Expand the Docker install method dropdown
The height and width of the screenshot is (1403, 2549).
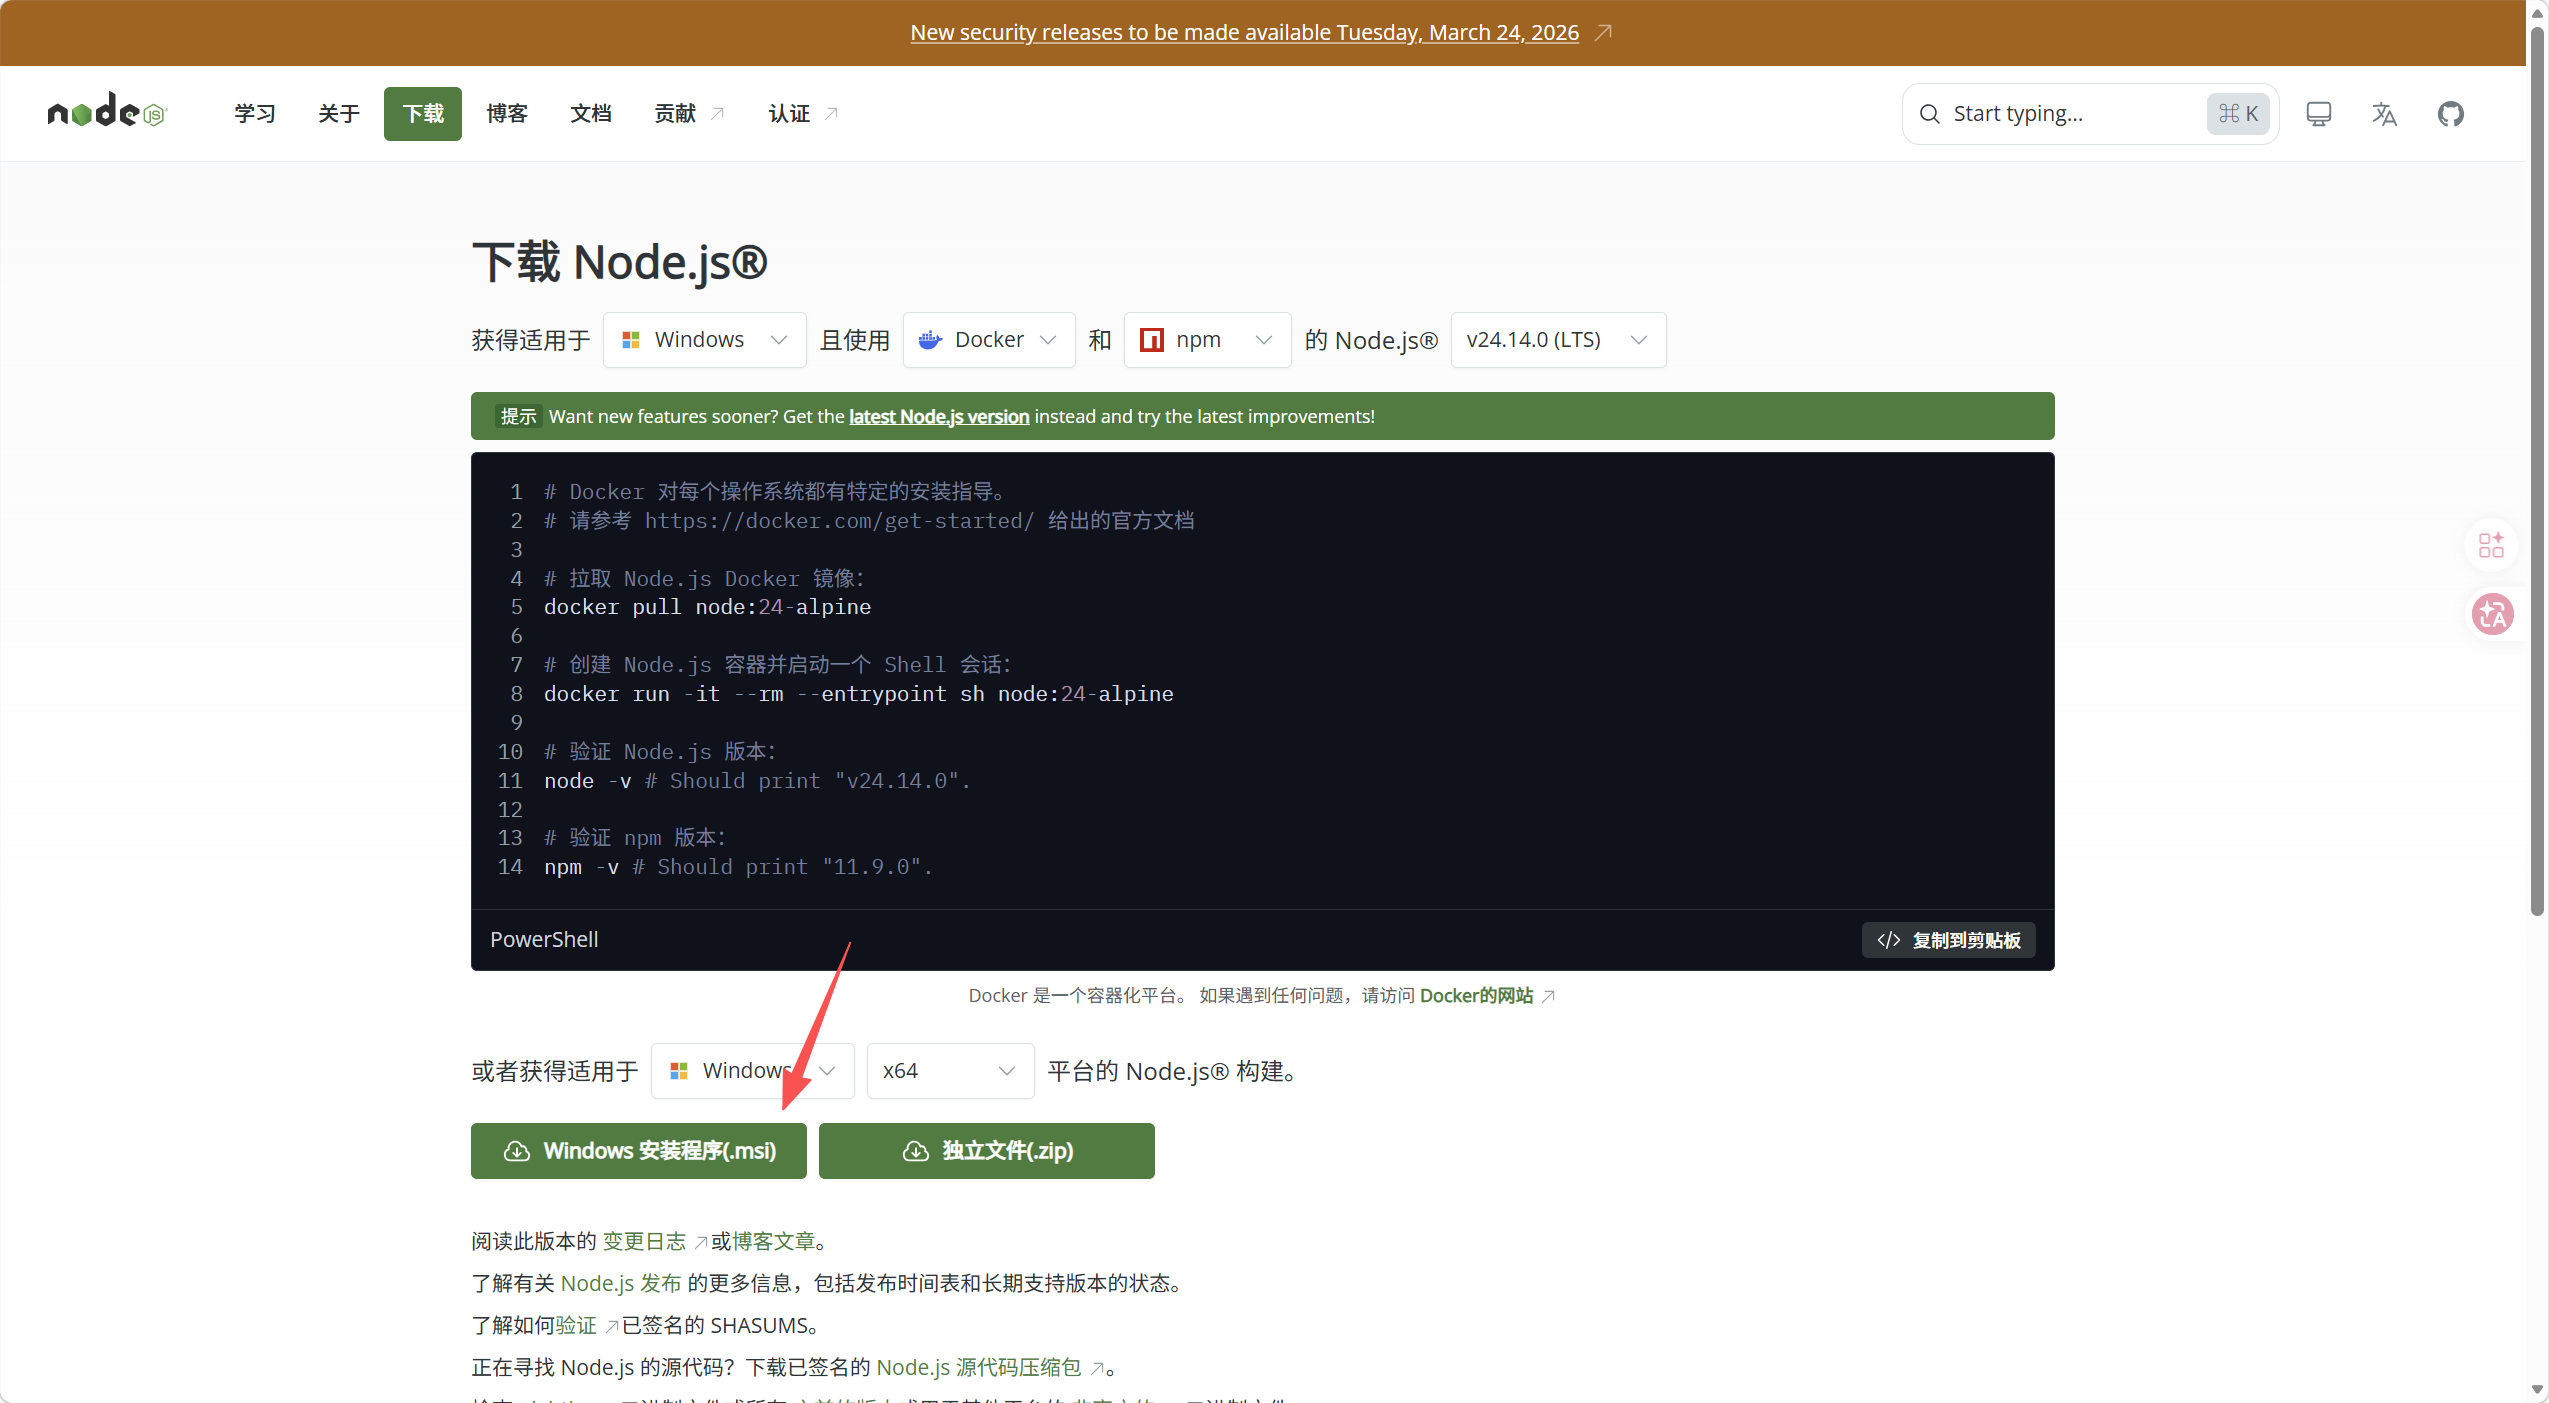tap(988, 340)
